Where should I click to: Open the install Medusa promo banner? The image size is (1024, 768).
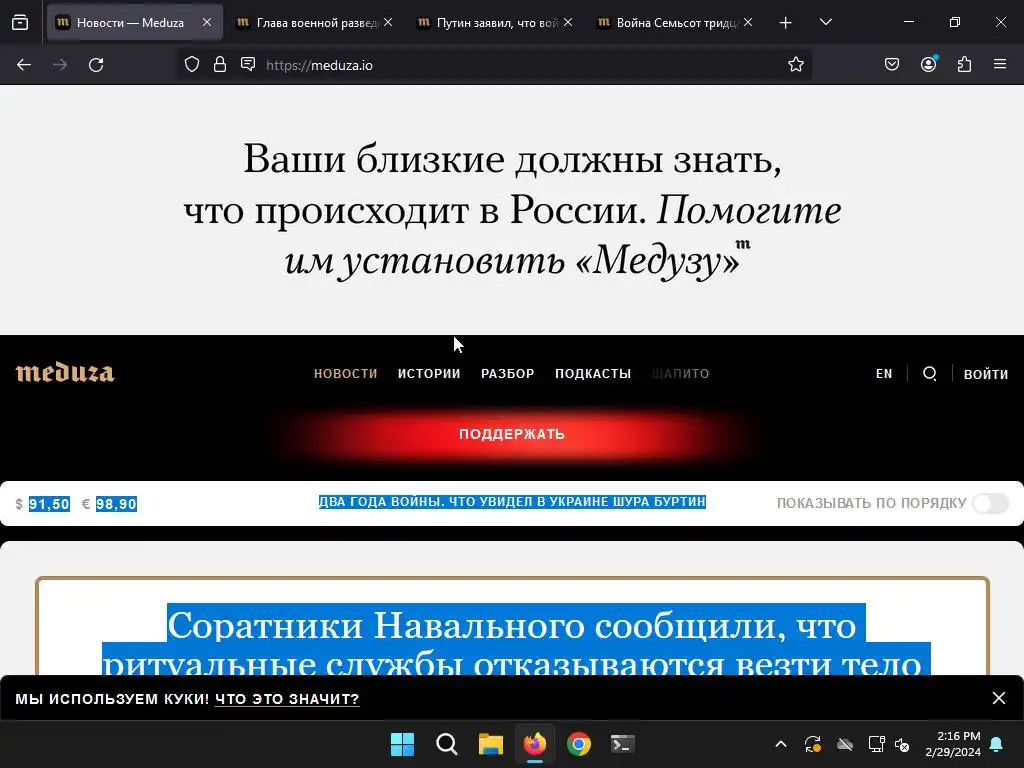tap(512, 210)
